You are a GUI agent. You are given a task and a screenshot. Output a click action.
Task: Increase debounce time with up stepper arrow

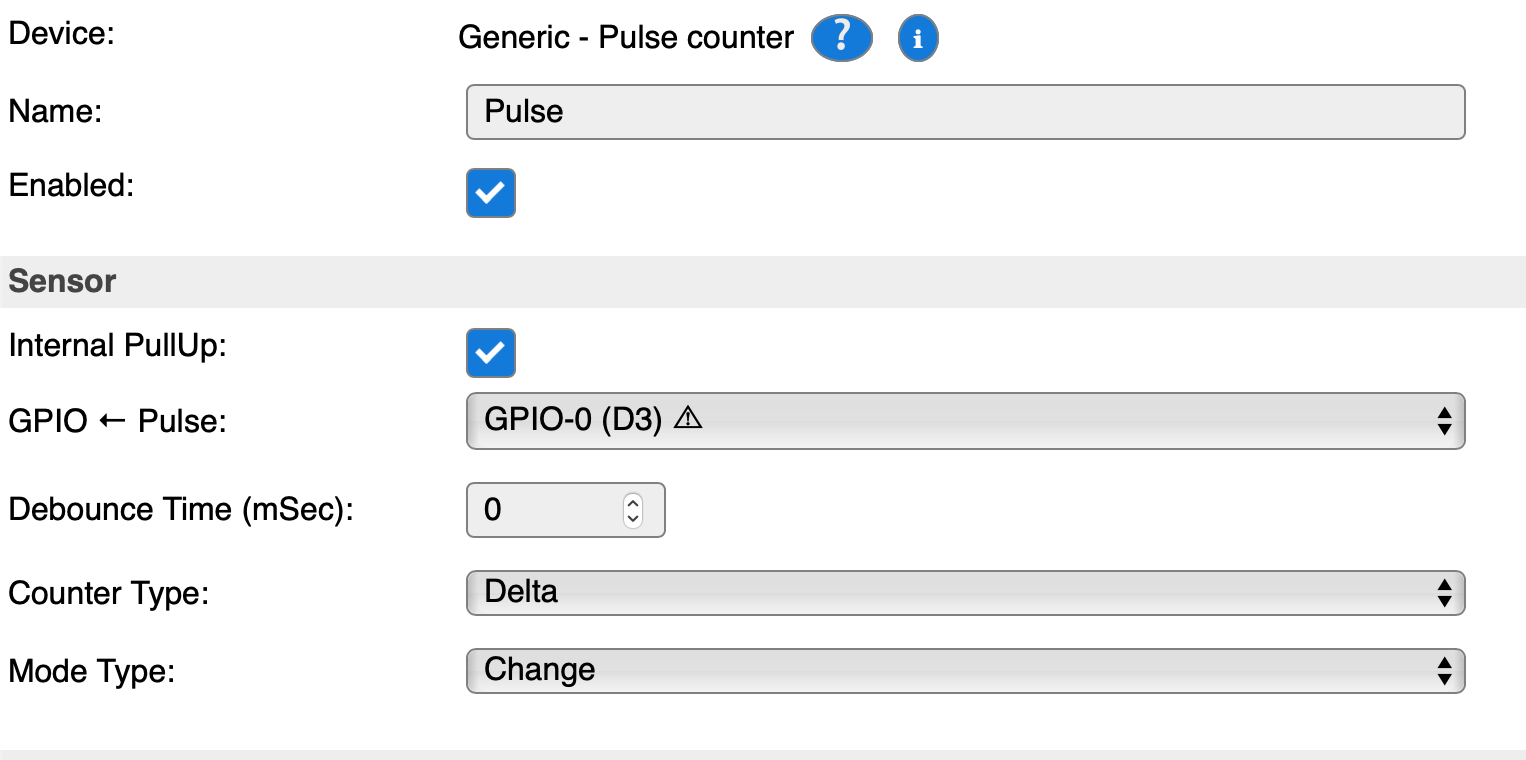632,502
